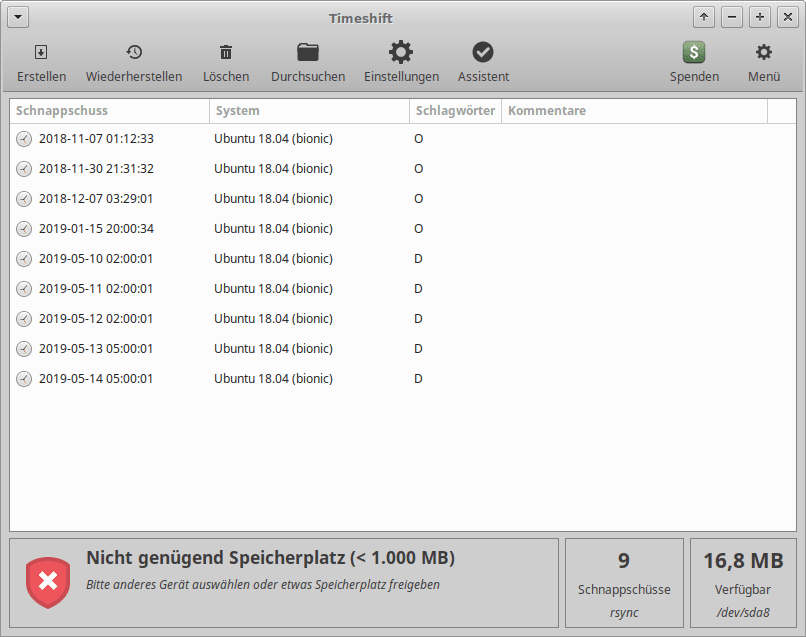This screenshot has width=806, height=637.
Task: Click clock icon of 2019-05-13 snapshot
Action: (24, 349)
